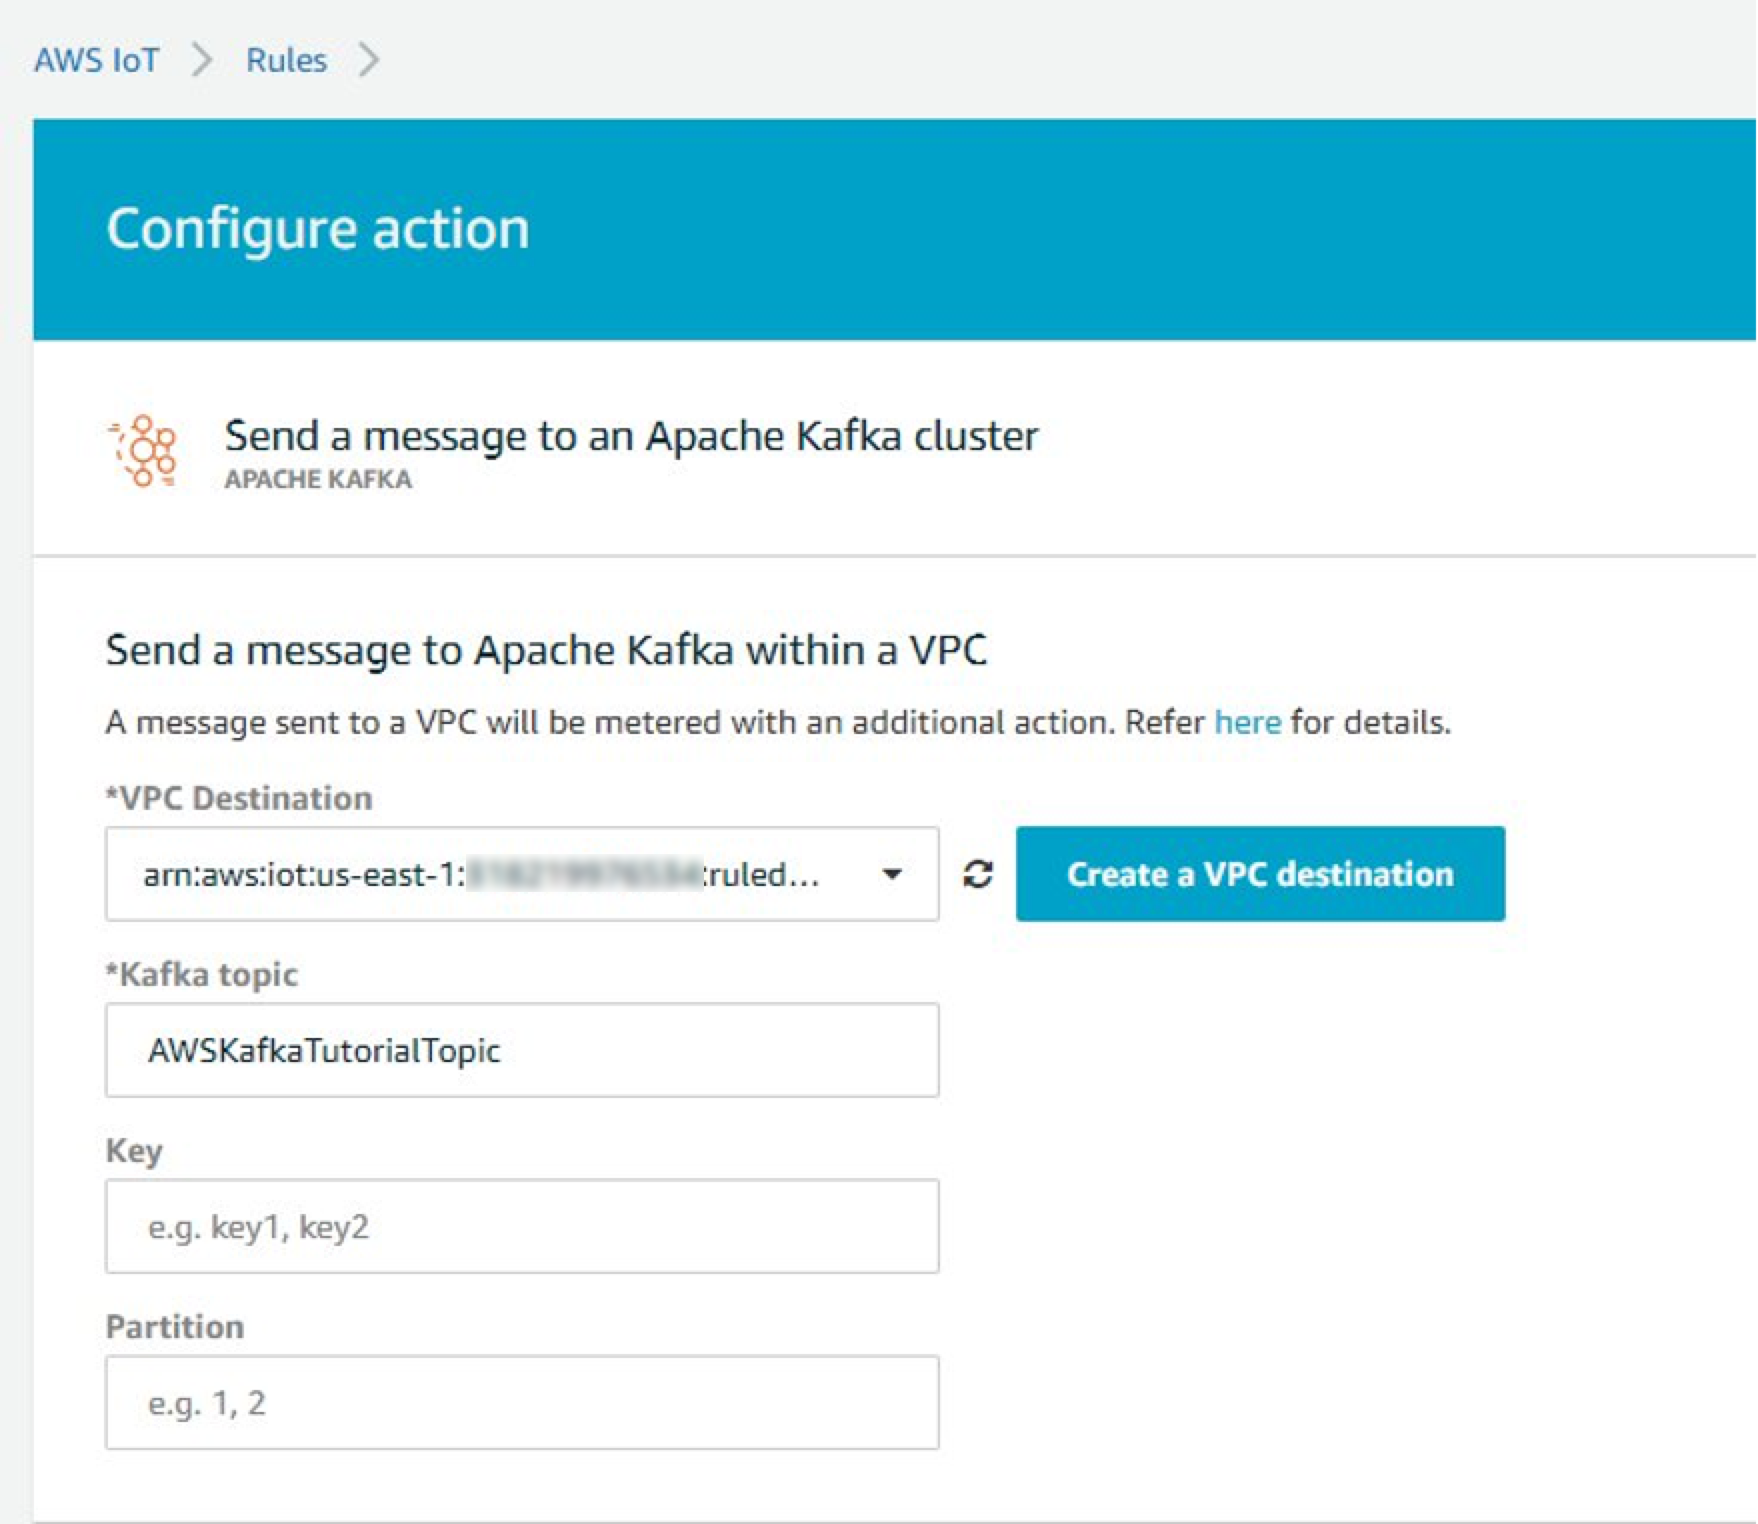This screenshot has height=1524, width=1758.
Task: Open the 'here' pricing details link
Action: [1247, 722]
